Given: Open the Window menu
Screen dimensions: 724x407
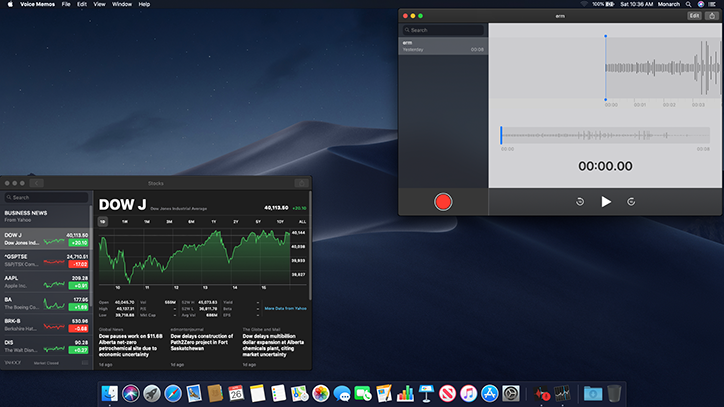Looking at the screenshot, I should [x=122, y=4].
